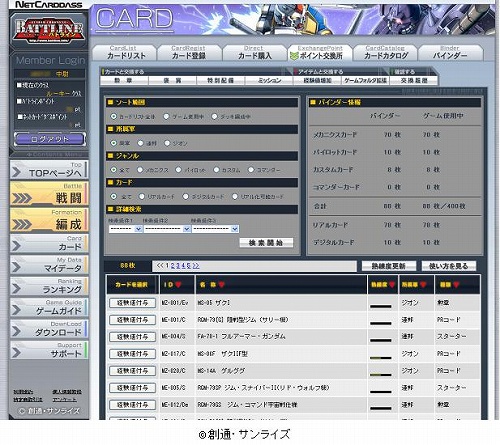Go to page 2 of card list
Viewport: 500px width, 445px height.
point(172,266)
